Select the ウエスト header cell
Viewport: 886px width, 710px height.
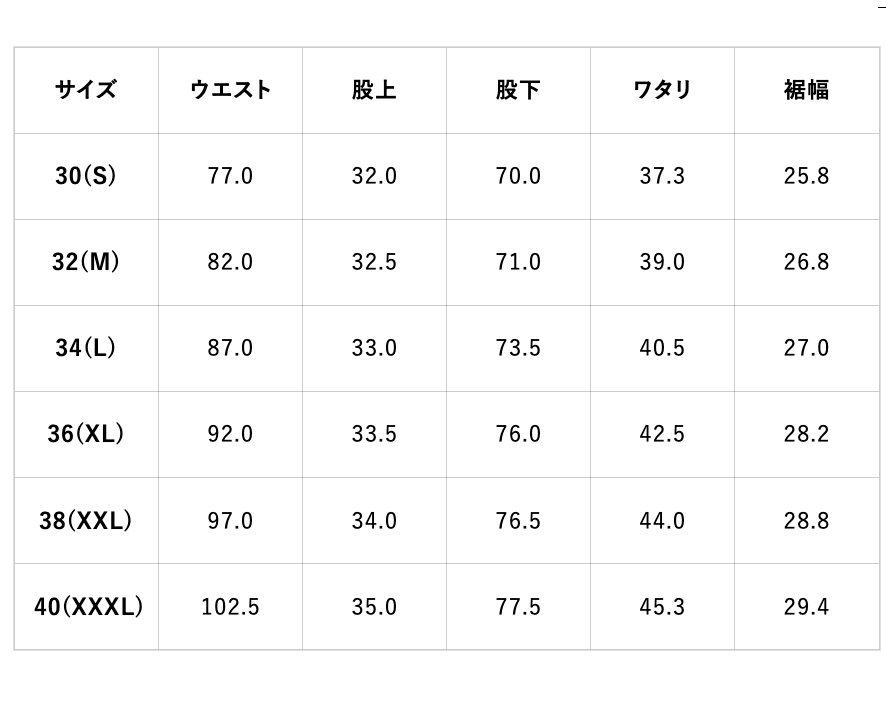(230, 90)
